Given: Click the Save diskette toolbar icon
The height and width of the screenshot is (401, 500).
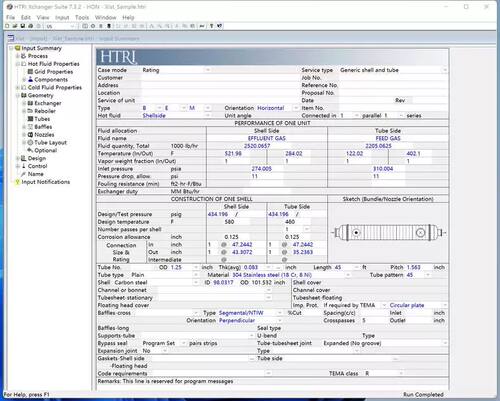Looking at the screenshot, I should coord(23,26).
